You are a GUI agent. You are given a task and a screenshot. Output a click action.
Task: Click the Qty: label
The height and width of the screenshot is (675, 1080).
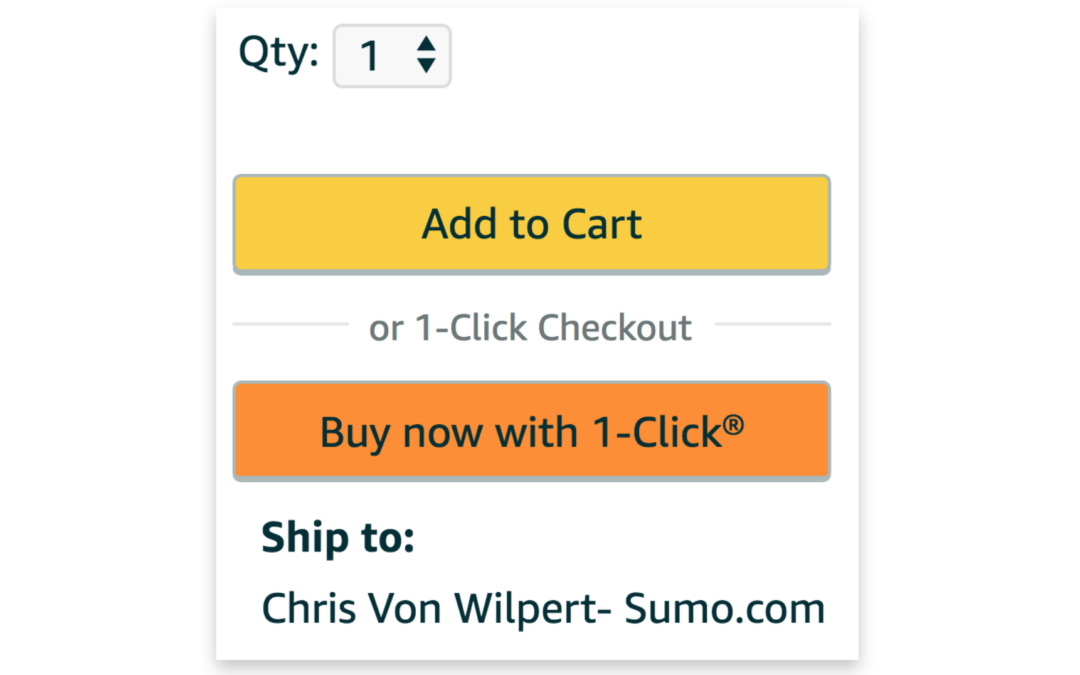[278, 52]
